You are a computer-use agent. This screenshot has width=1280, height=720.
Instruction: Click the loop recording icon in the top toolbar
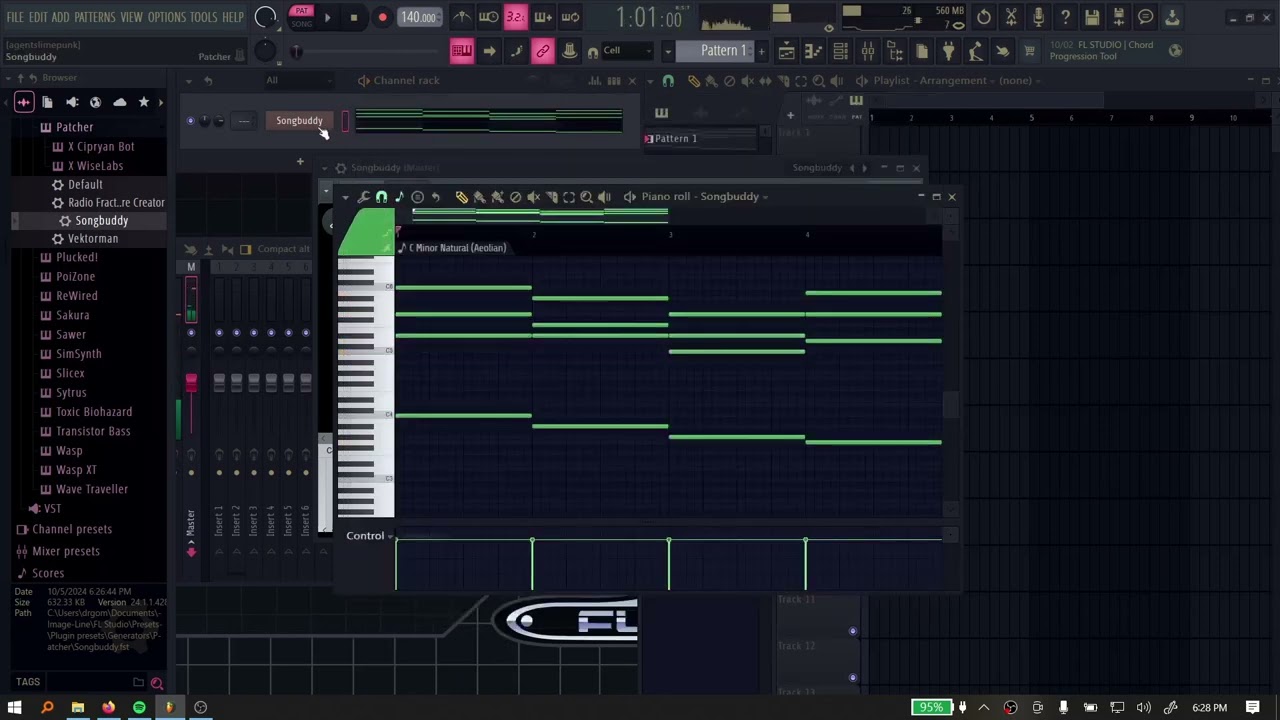click(570, 17)
